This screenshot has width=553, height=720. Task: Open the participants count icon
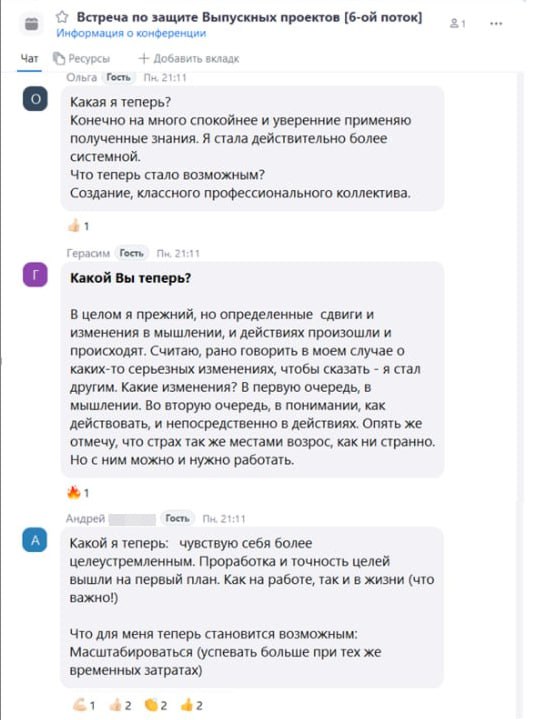click(x=457, y=23)
